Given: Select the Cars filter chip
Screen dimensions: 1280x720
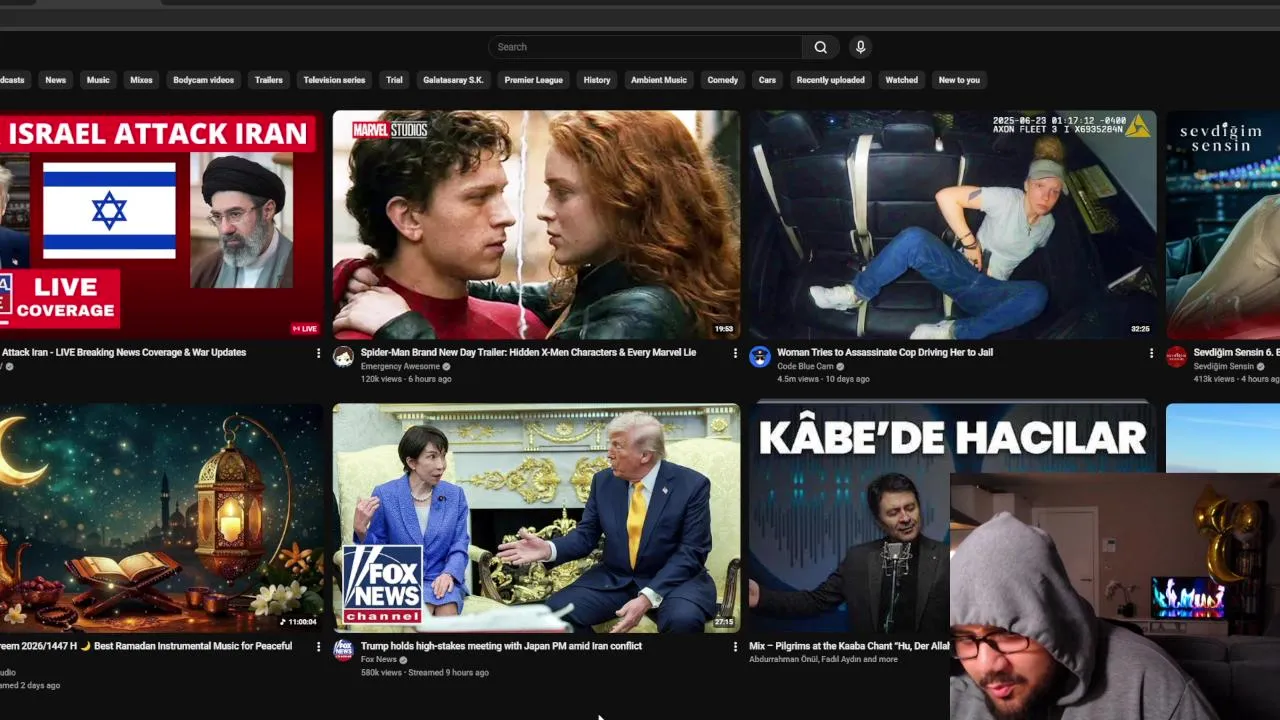Looking at the screenshot, I should click(767, 80).
